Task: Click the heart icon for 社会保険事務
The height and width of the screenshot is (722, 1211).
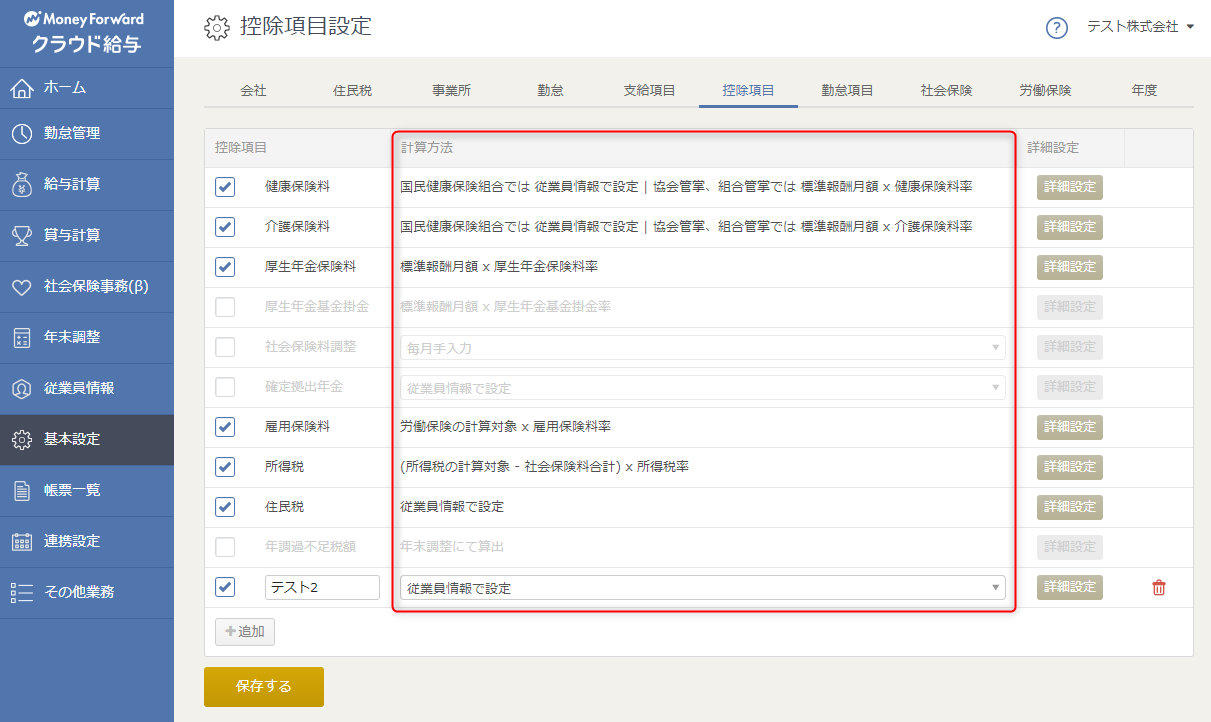Action: coord(22,287)
